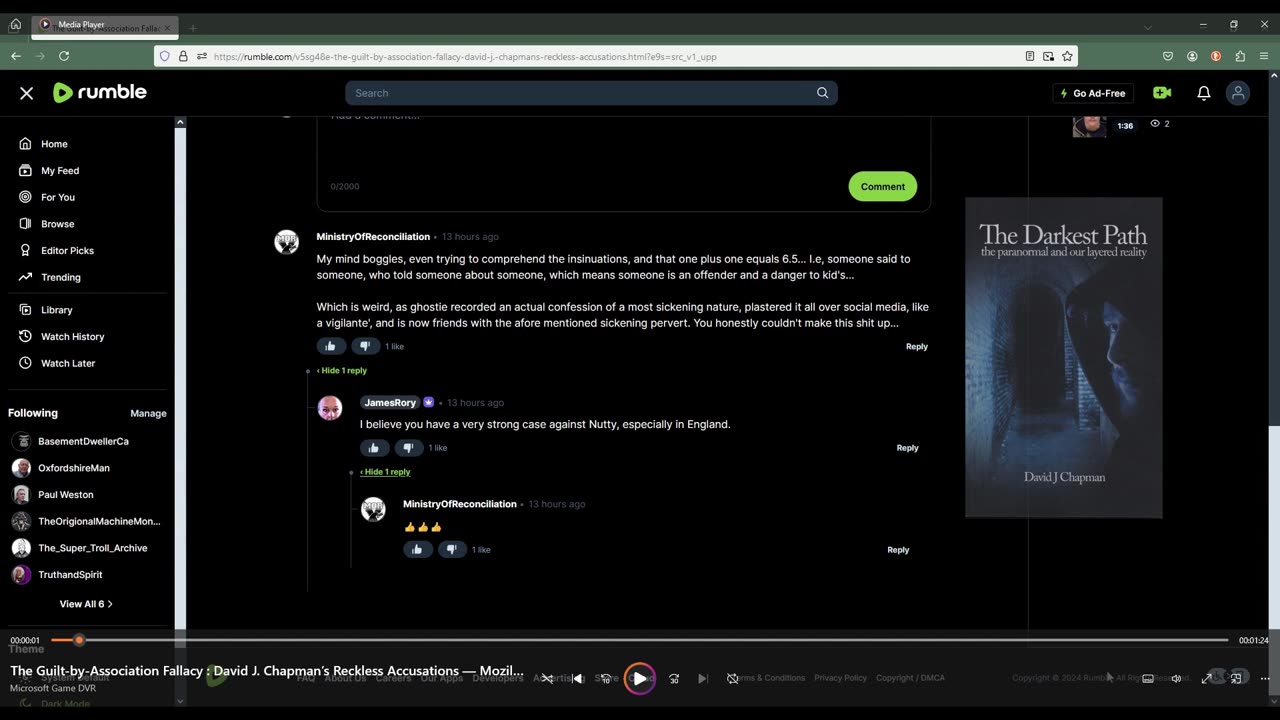Reply to the thumbs-up emoji comment
This screenshot has height=720, width=1280.
coord(898,549)
